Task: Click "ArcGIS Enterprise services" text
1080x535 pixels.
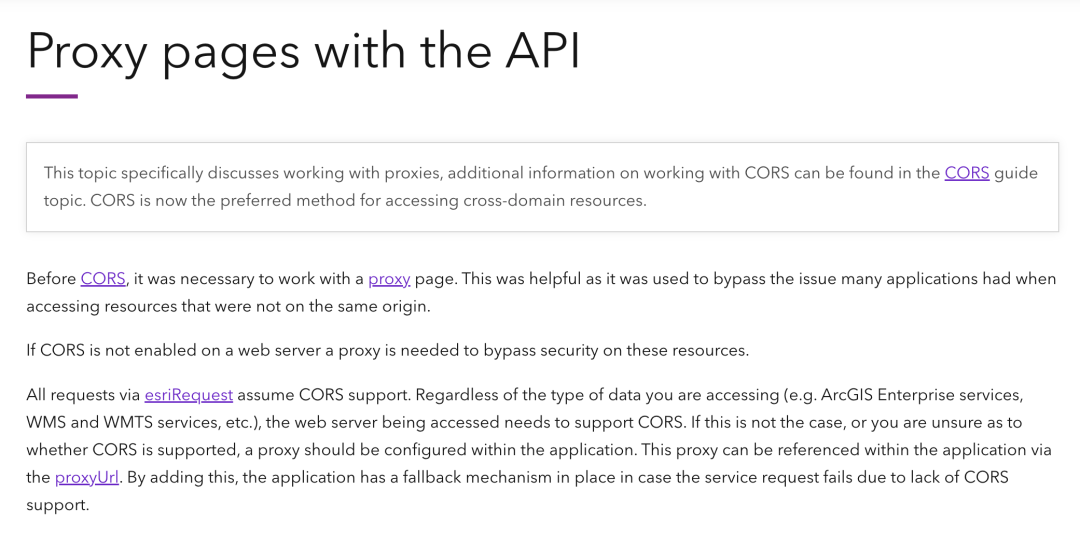Action: point(921,395)
